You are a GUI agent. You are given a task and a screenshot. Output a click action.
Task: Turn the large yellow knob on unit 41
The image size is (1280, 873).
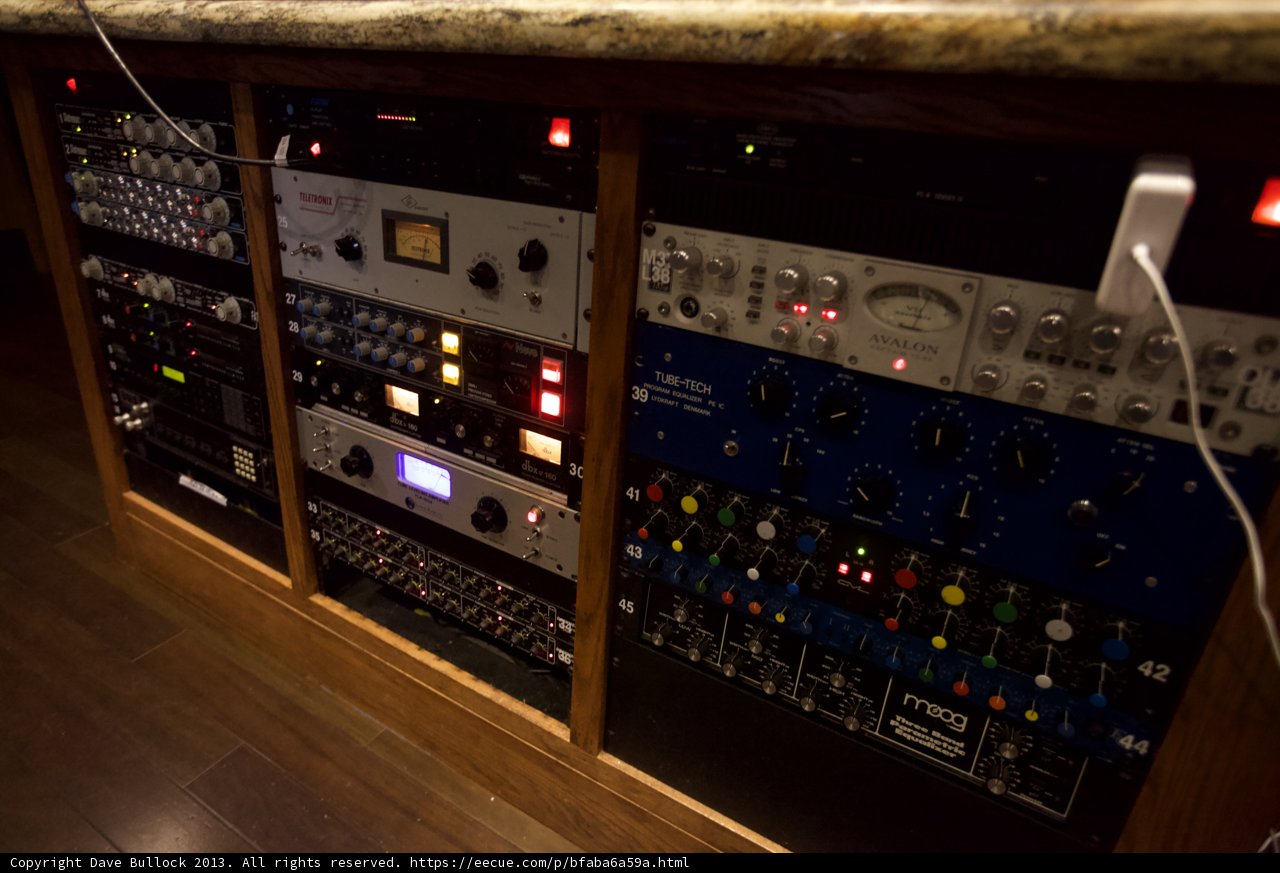pyautogui.click(x=690, y=504)
